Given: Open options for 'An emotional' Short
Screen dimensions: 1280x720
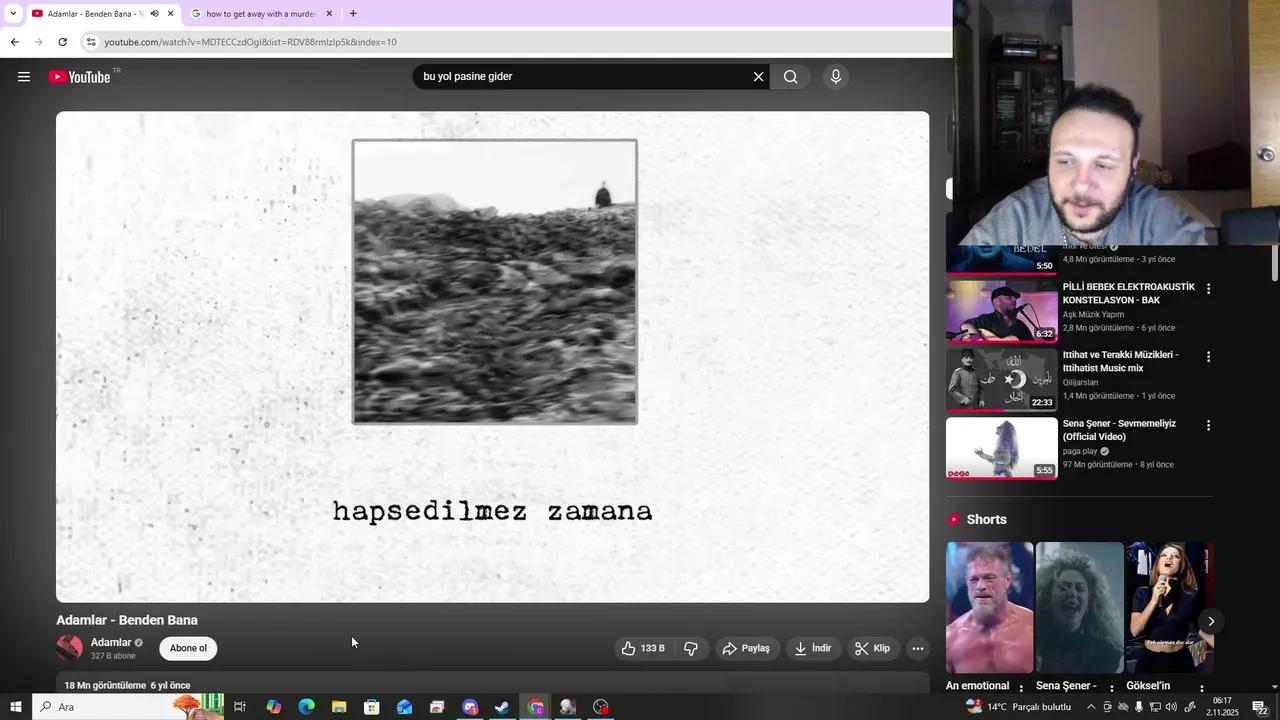Looking at the screenshot, I should click(x=1021, y=688).
